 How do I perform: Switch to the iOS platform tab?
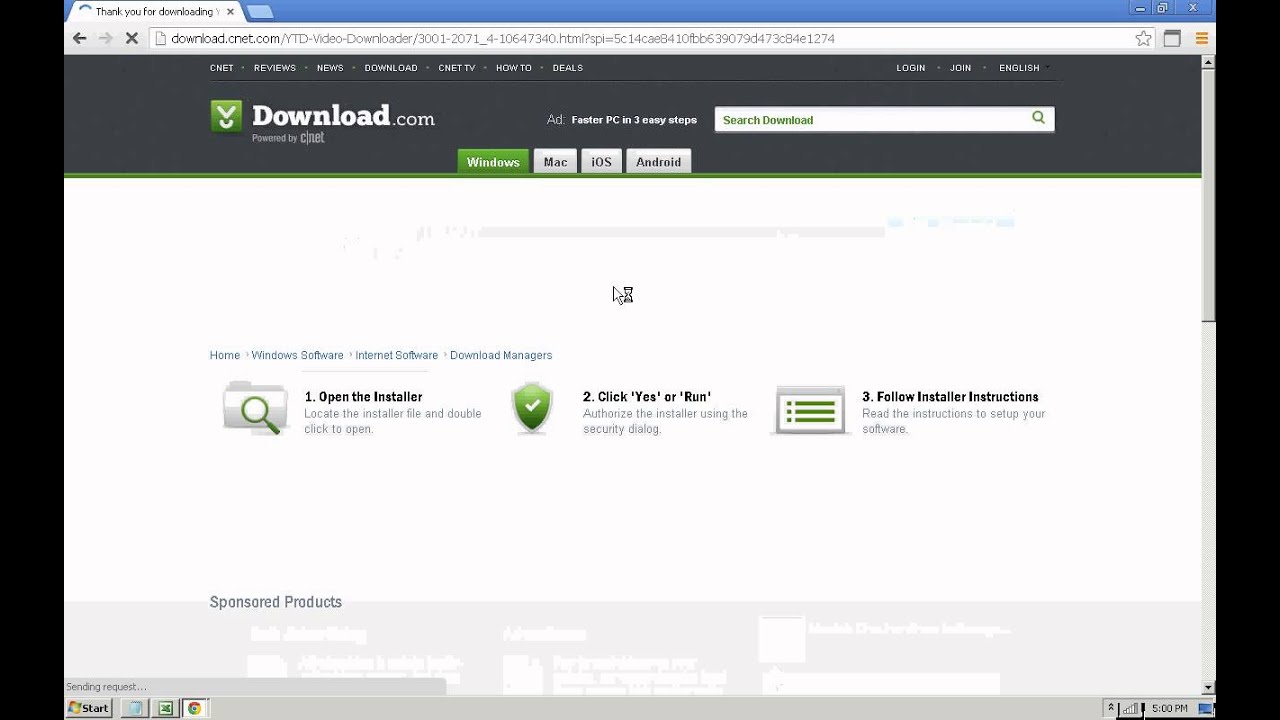coord(601,162)
